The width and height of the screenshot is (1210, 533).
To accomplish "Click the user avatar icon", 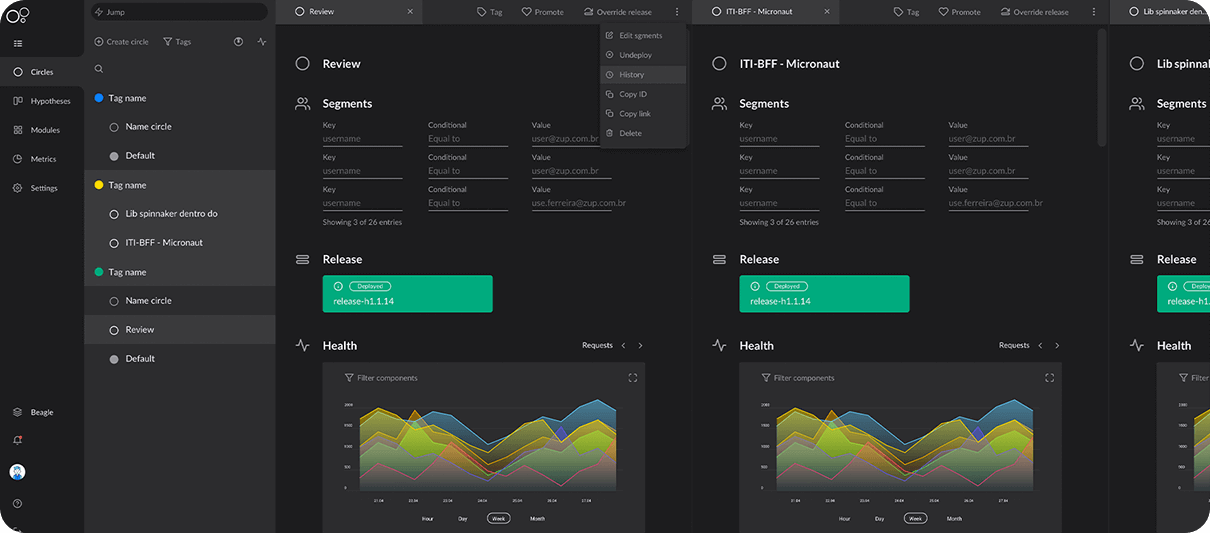I will (18, 472).
